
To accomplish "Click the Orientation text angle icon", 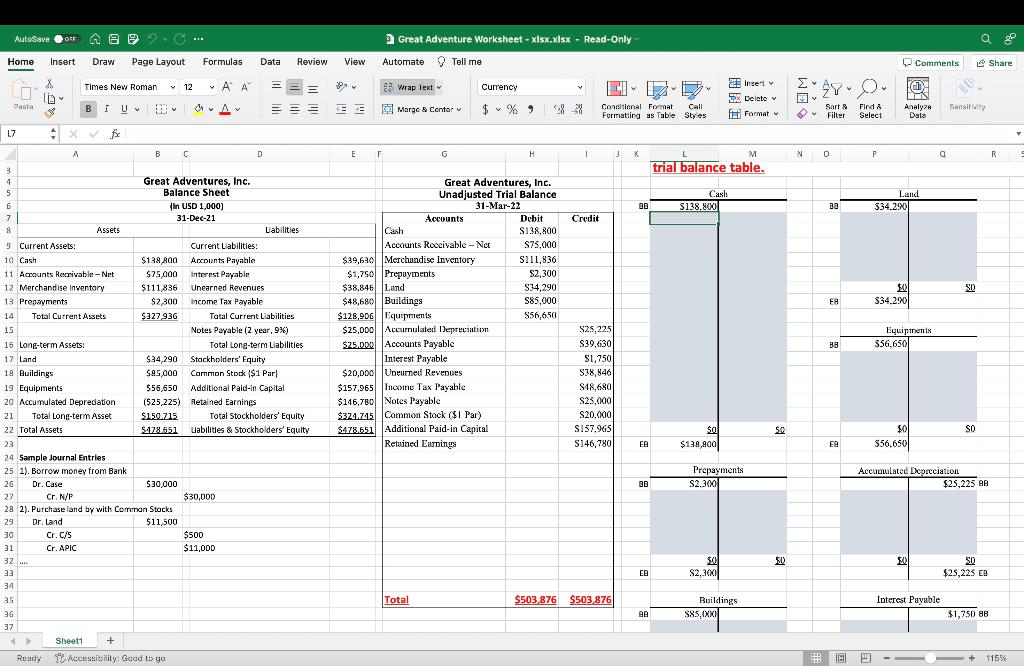I will (341, 86).
